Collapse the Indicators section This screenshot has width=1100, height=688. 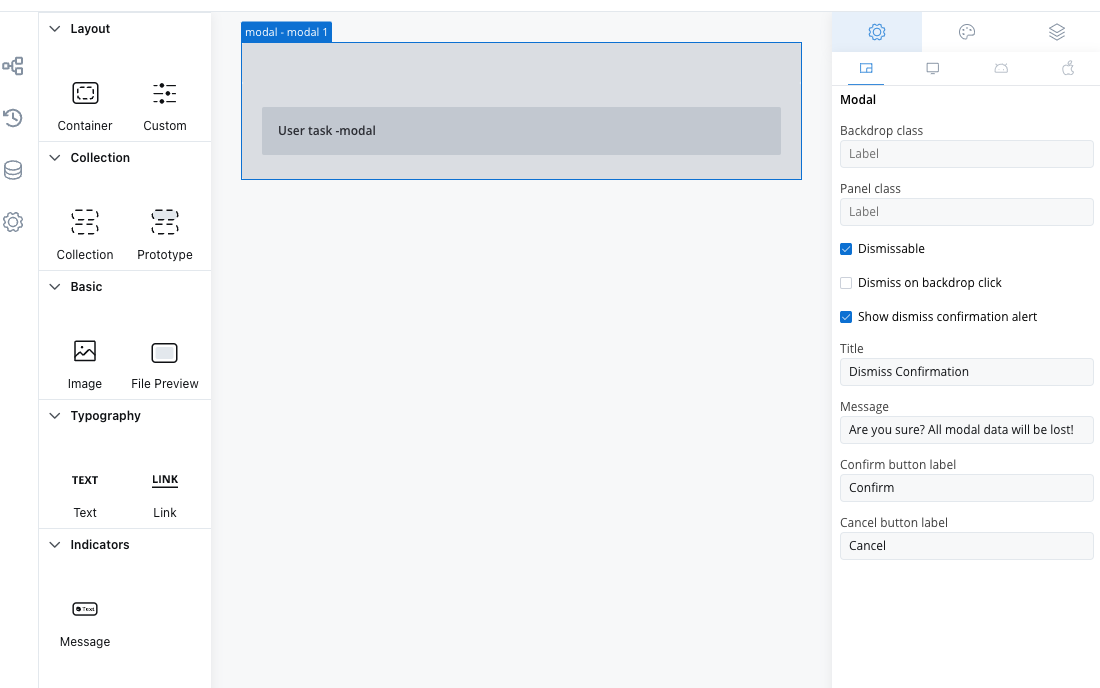[55, 545]
